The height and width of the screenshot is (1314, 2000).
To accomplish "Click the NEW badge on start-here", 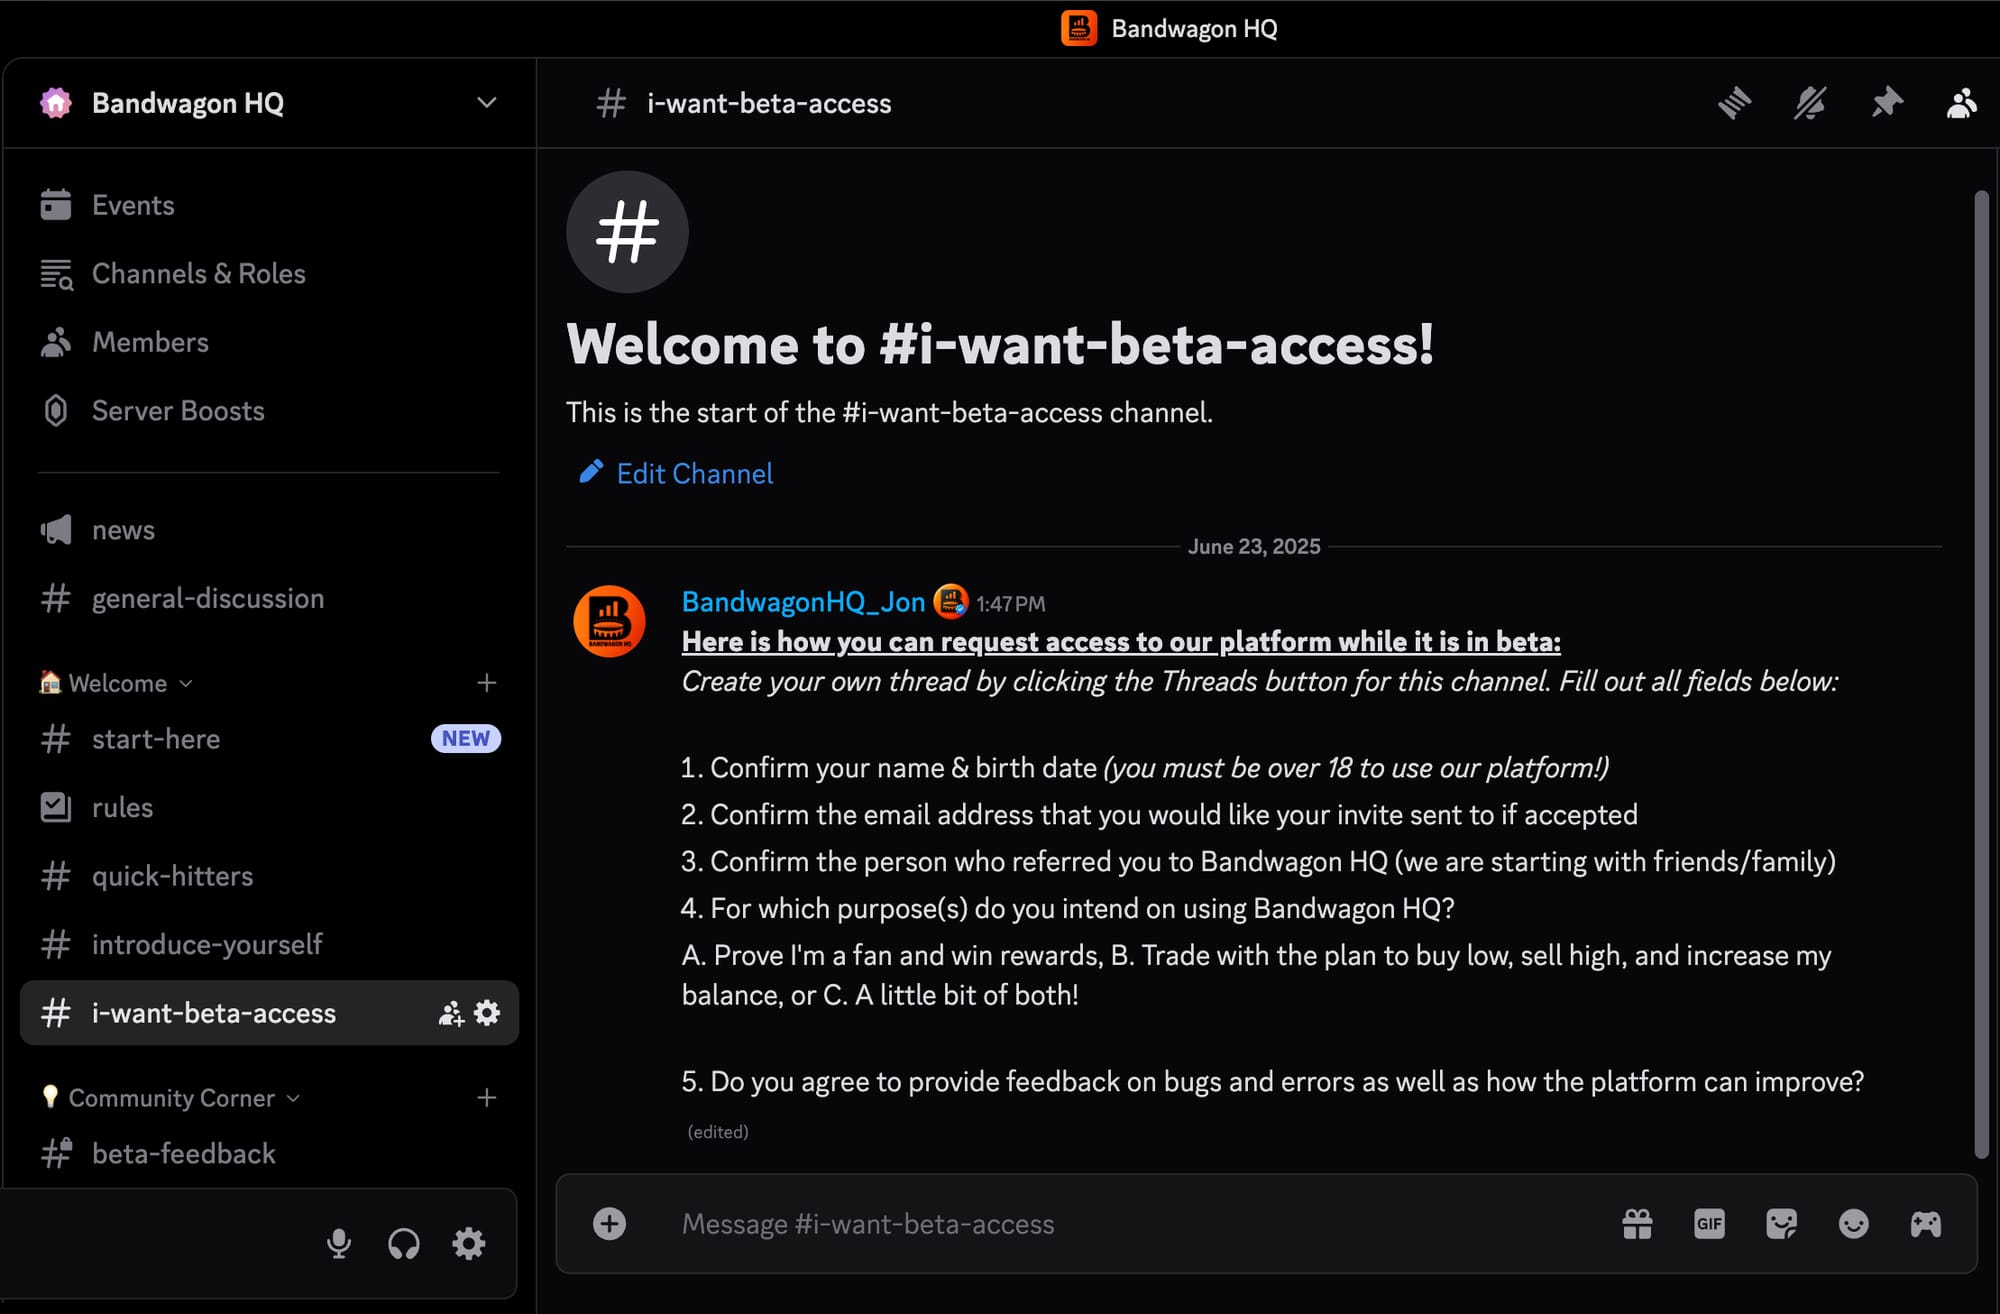I will click(466, 739).
